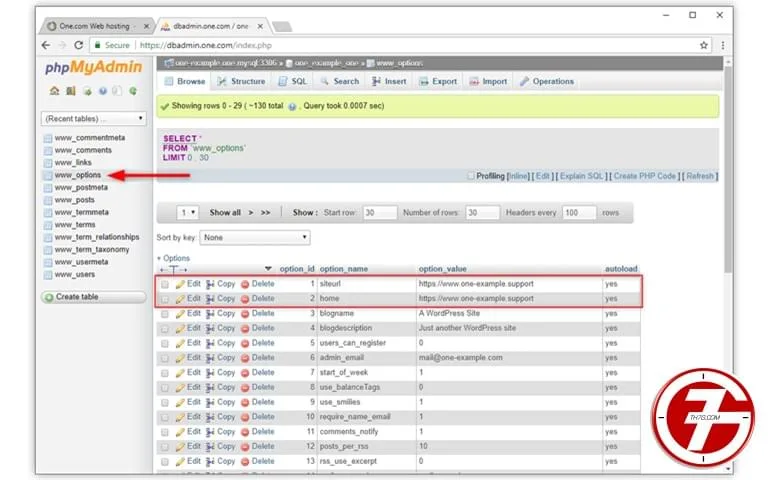Click table icon beside www_commentmeta
The image size is (768, 480).
click(x=48, y=138)
